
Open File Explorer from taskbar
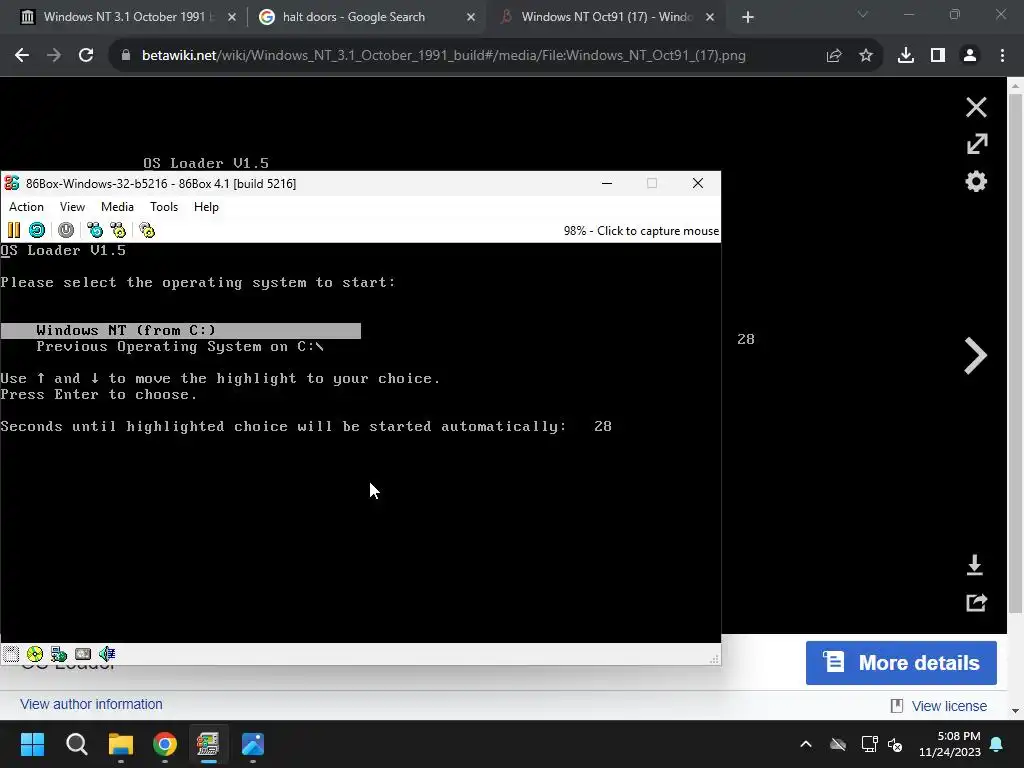pos(121,744)
